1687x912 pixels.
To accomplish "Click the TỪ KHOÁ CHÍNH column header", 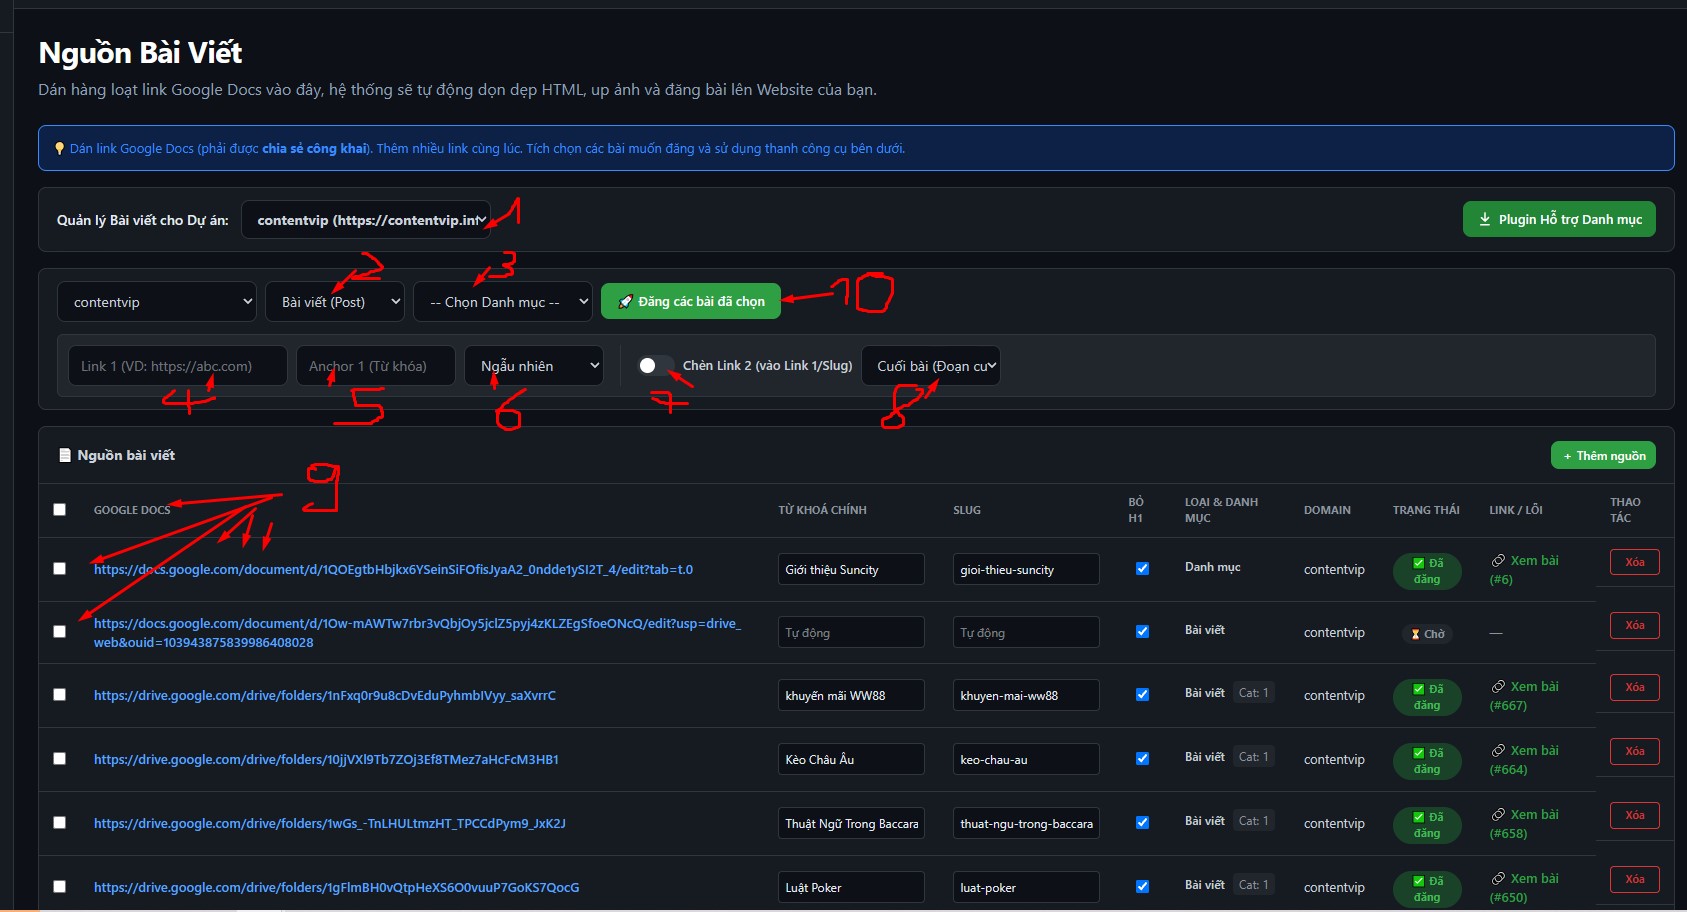I will coord(822,510).
